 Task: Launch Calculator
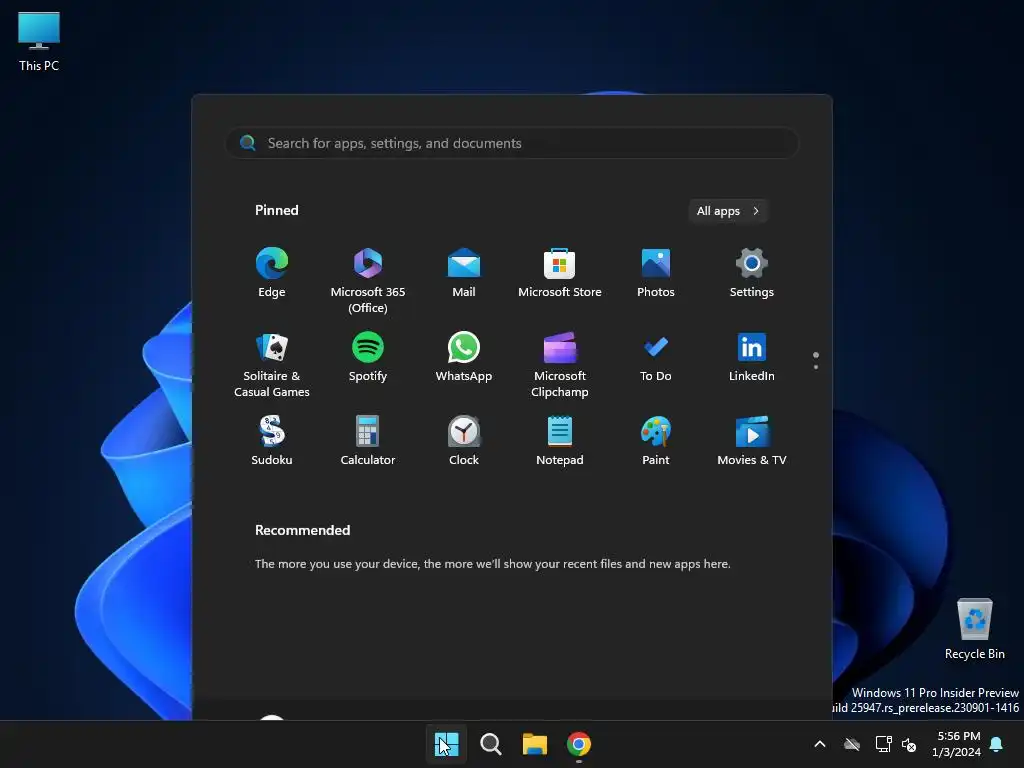368,441
